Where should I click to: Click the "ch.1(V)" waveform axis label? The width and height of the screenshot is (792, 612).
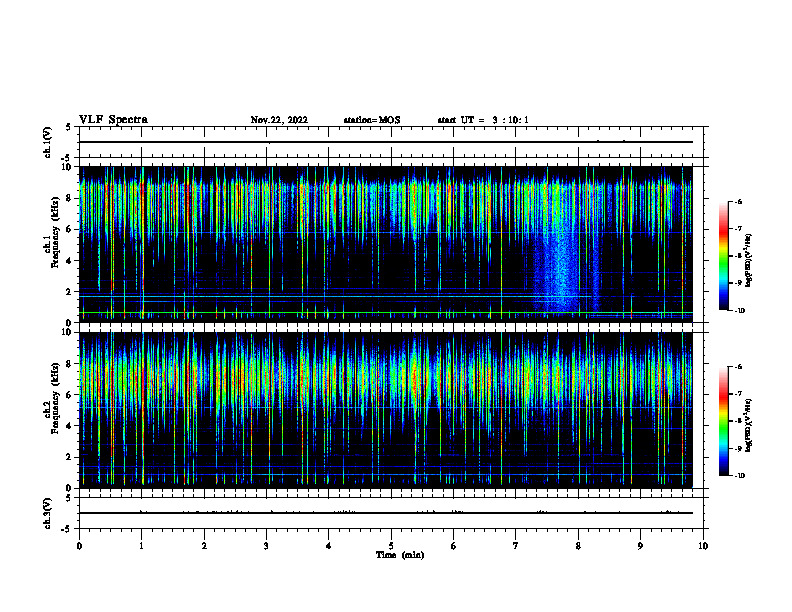click(x=48, y=142)
